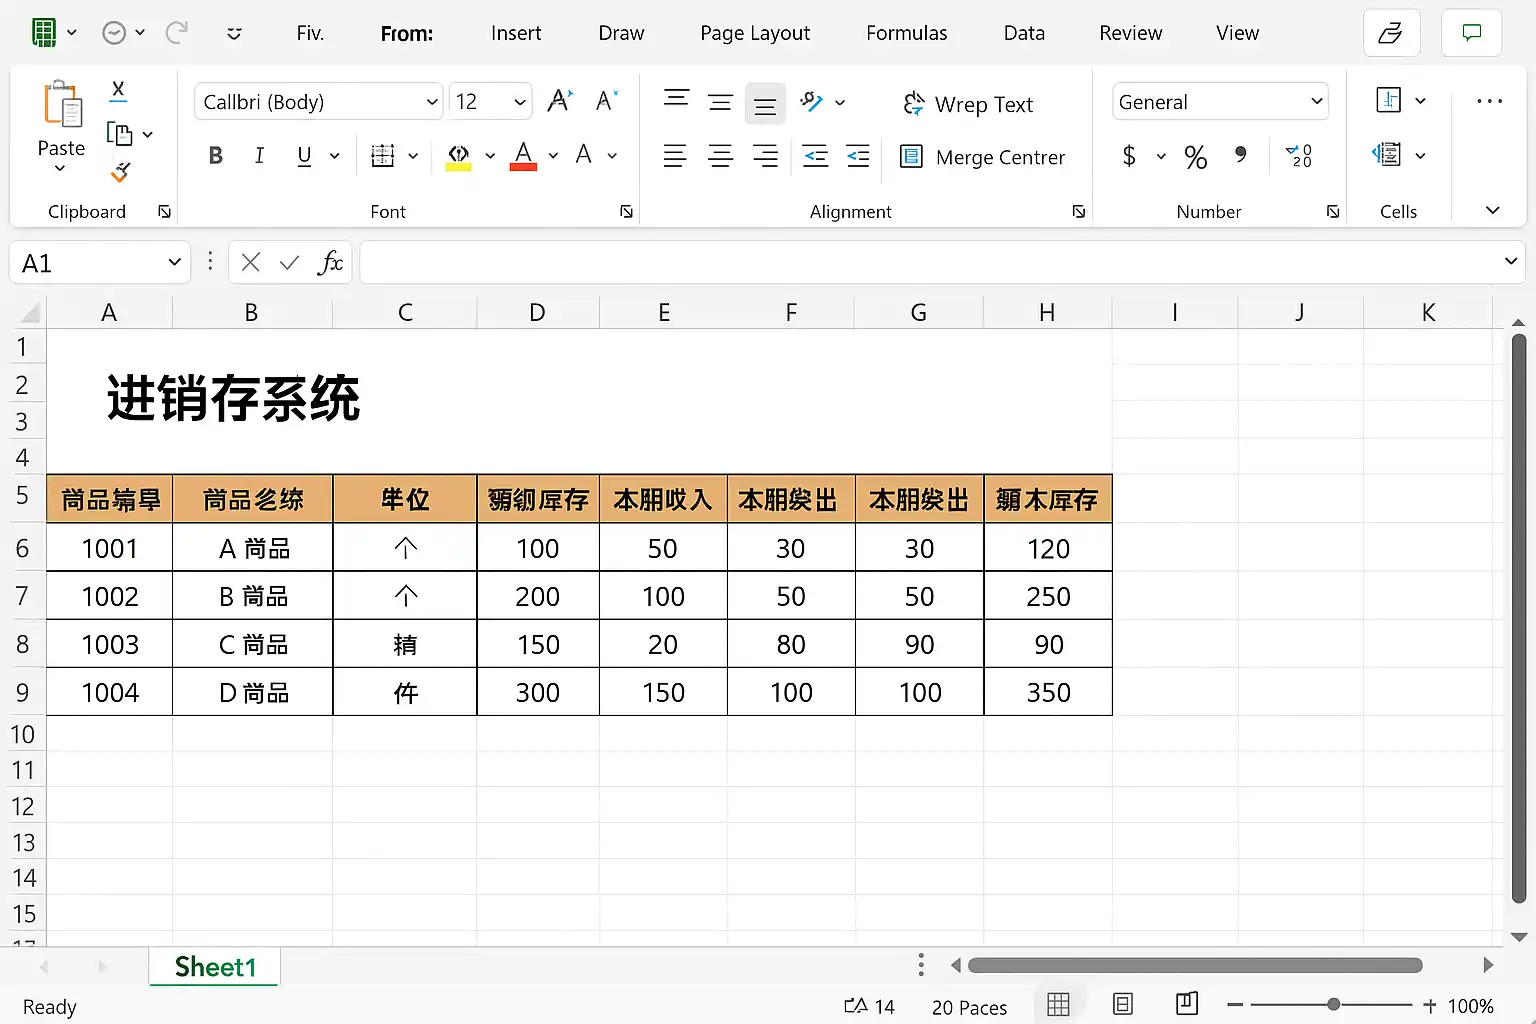The height and width of the screenshot is (1024, 1536).
Task: Open the font name dropdown
Action: 432,102
